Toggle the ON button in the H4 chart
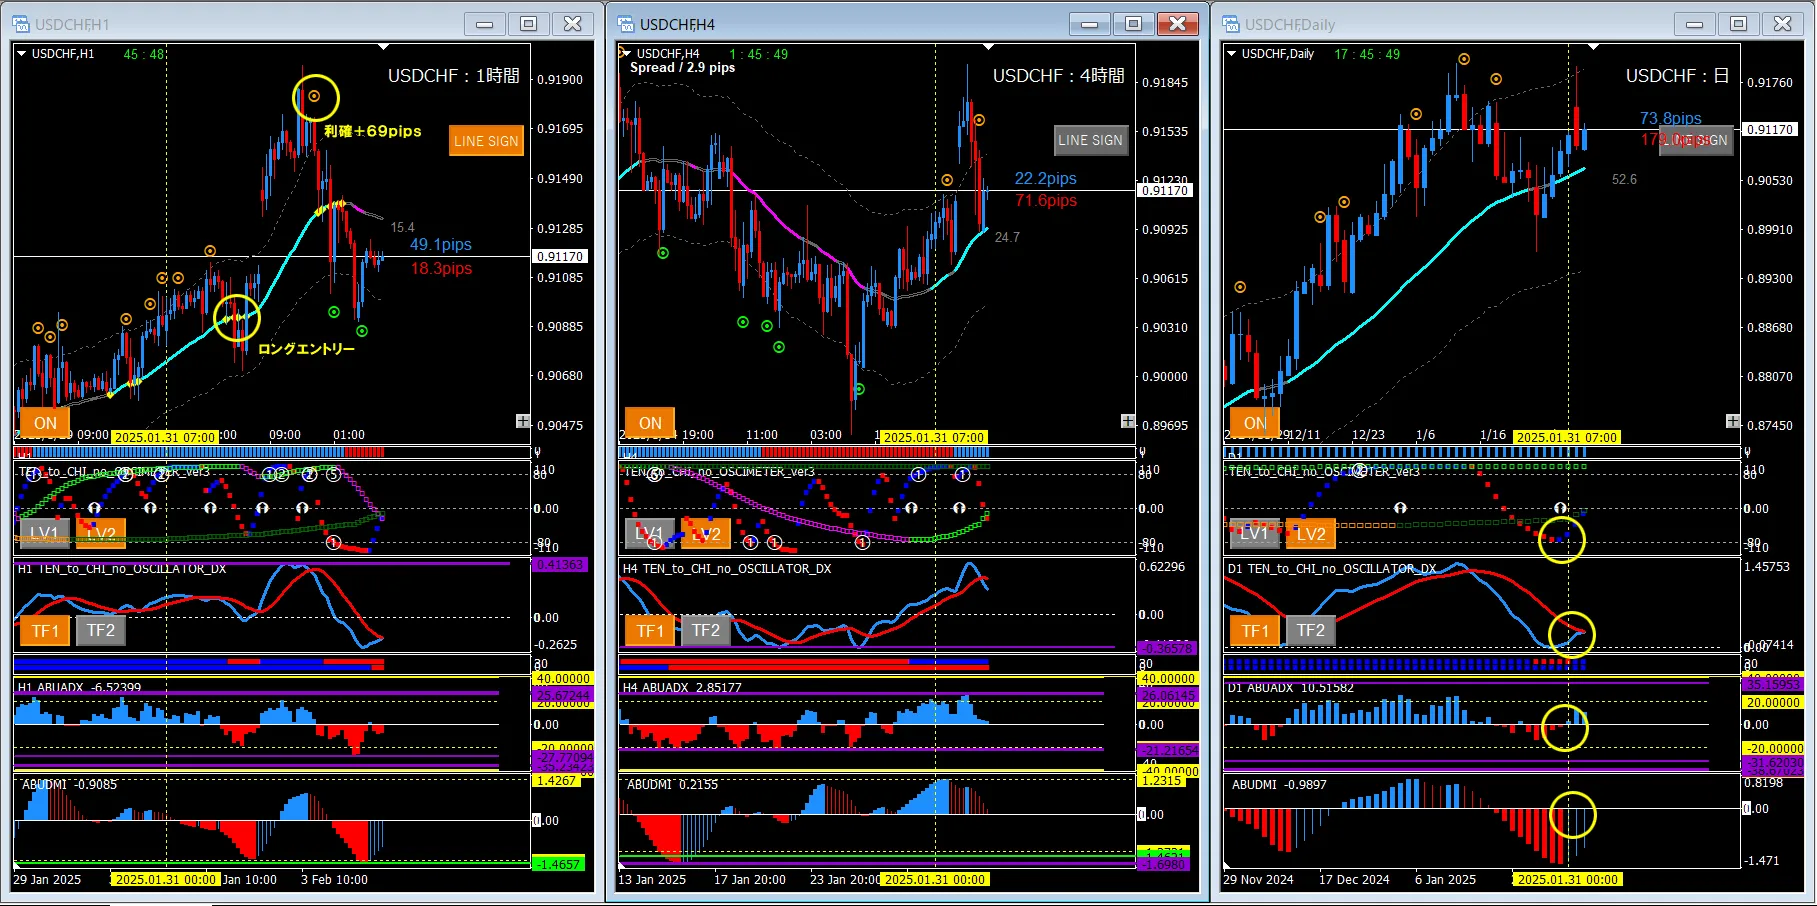 click(x=650, y=423)
